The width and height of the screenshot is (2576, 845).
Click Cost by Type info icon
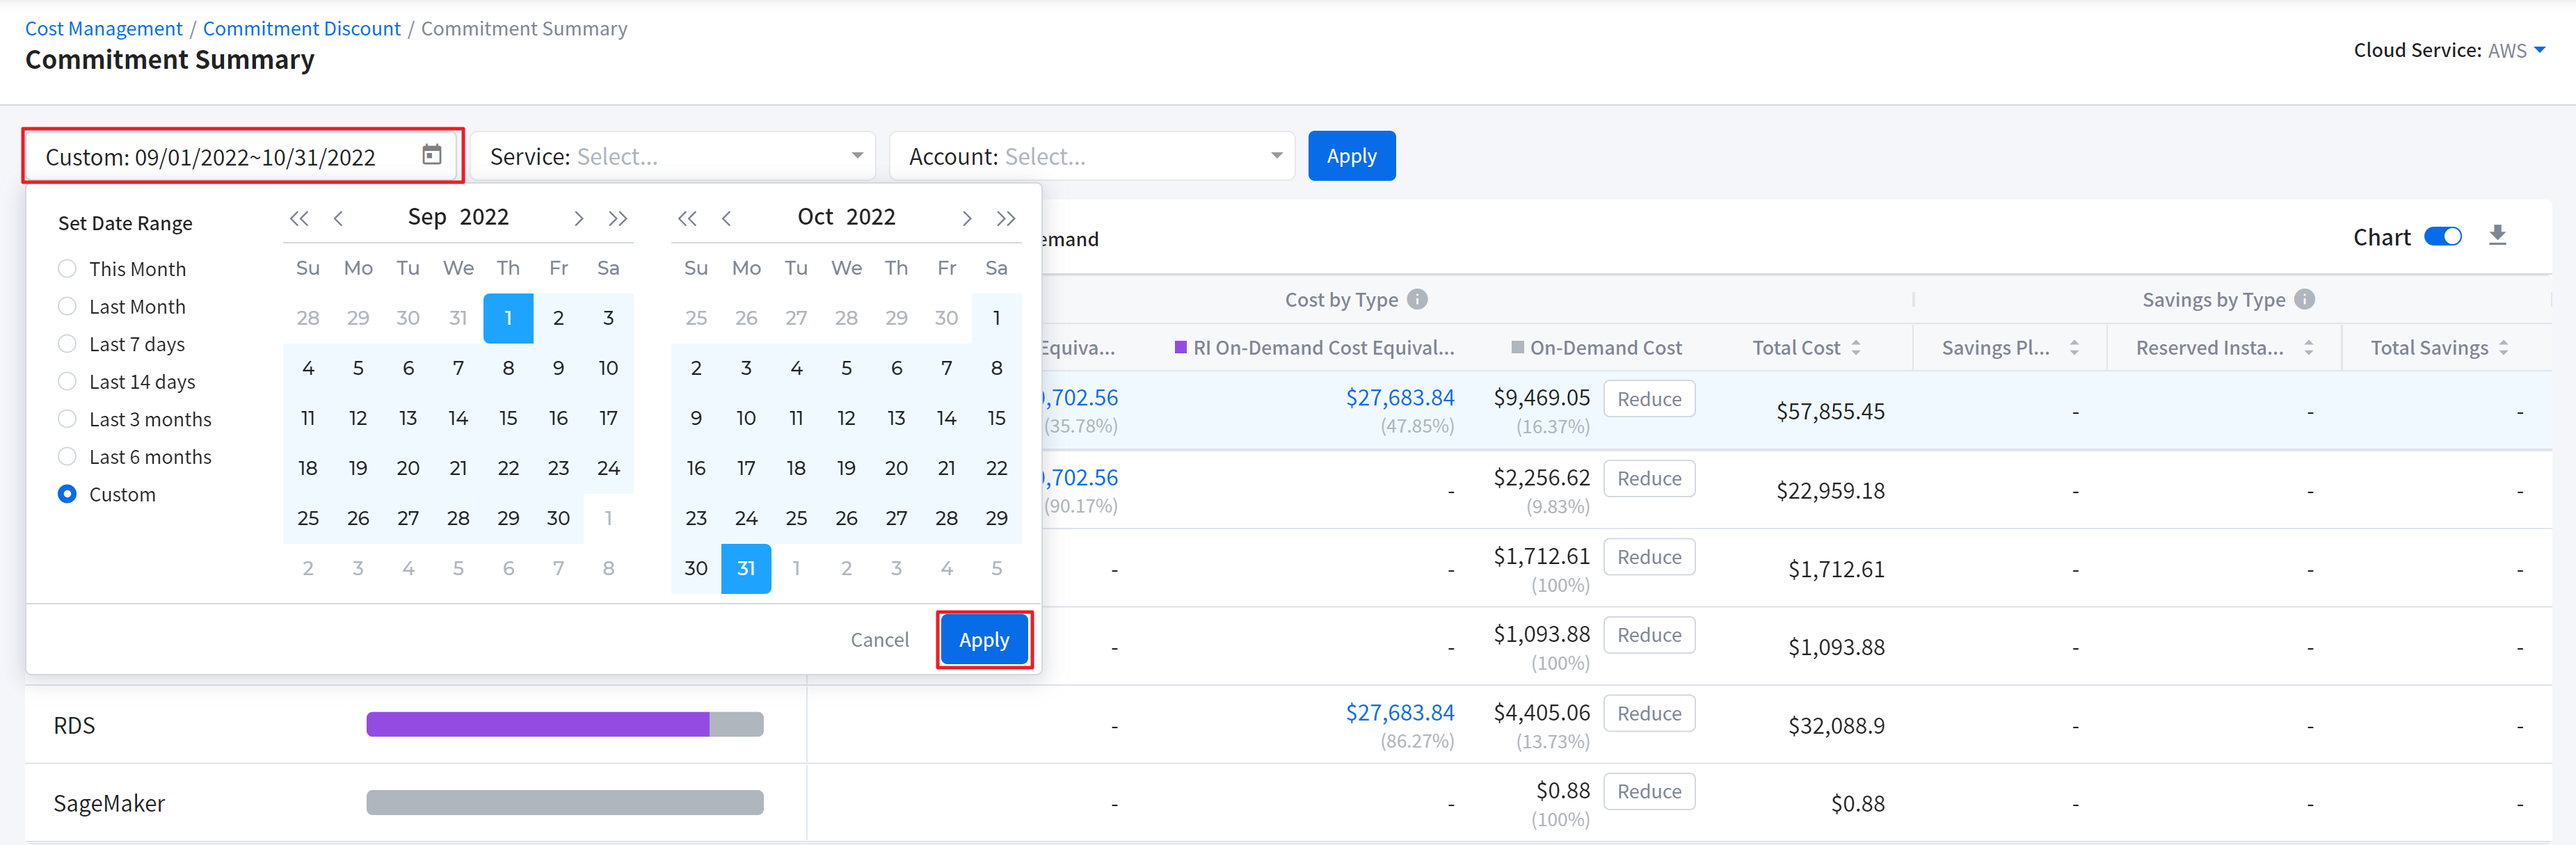pyautogui.click(x=1416, y=299)
